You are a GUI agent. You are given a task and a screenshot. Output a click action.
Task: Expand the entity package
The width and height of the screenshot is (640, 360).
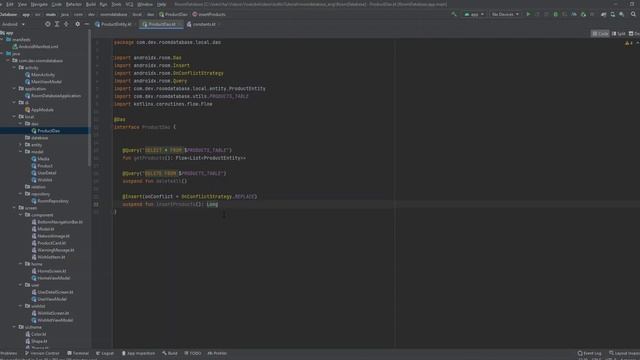(21, 144)
